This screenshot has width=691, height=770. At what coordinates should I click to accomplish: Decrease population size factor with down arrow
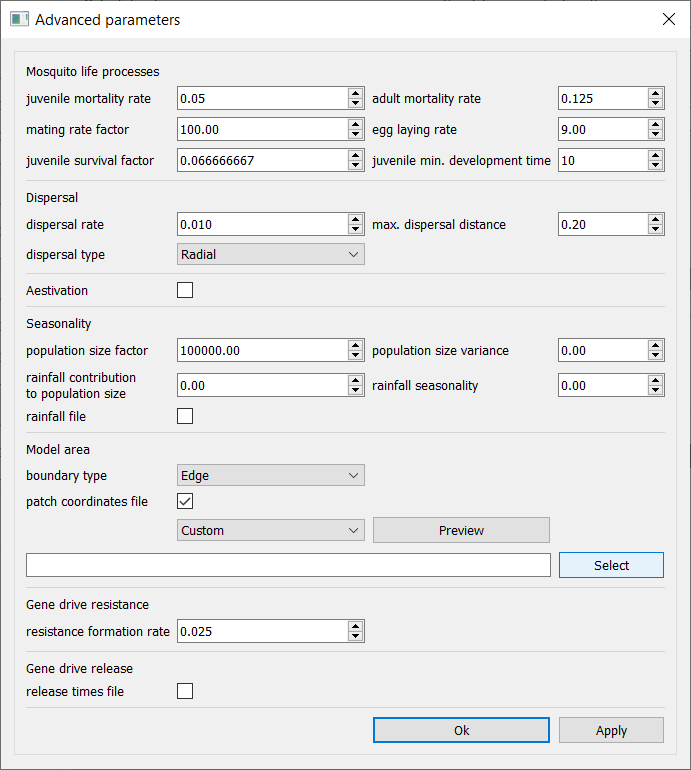(356, 356)
